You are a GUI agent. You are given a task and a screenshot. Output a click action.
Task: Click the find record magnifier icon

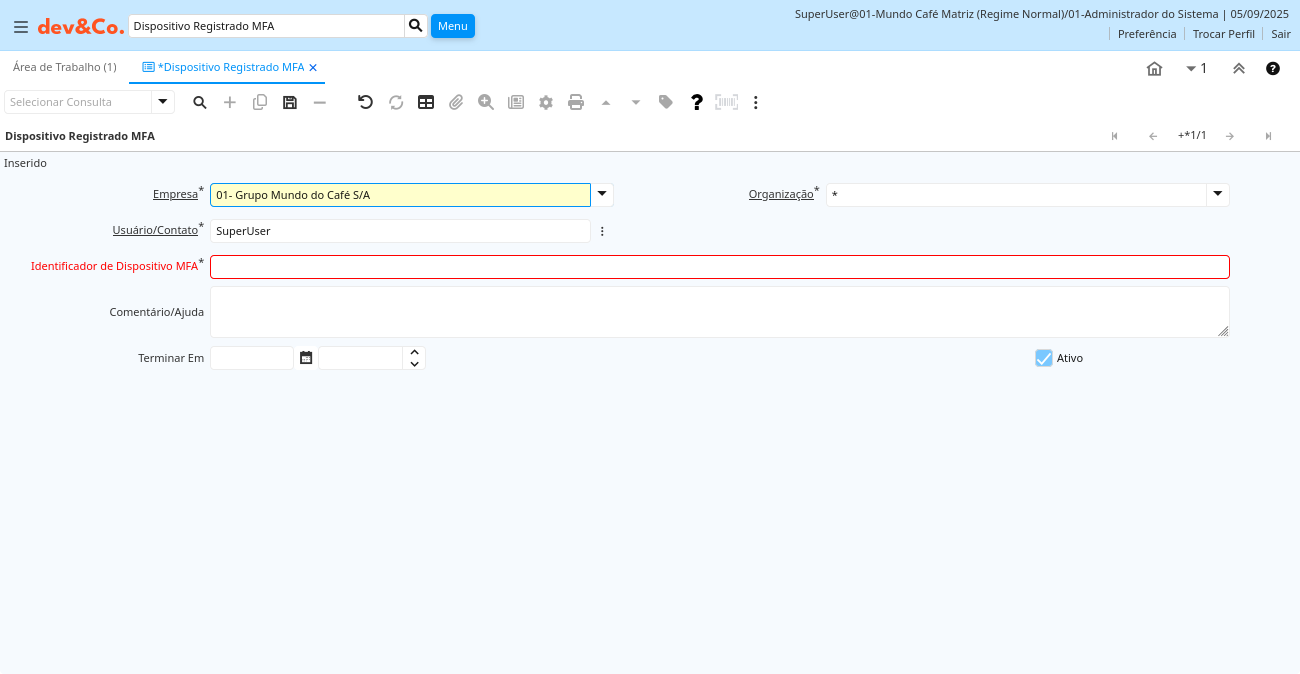(200, 102)
